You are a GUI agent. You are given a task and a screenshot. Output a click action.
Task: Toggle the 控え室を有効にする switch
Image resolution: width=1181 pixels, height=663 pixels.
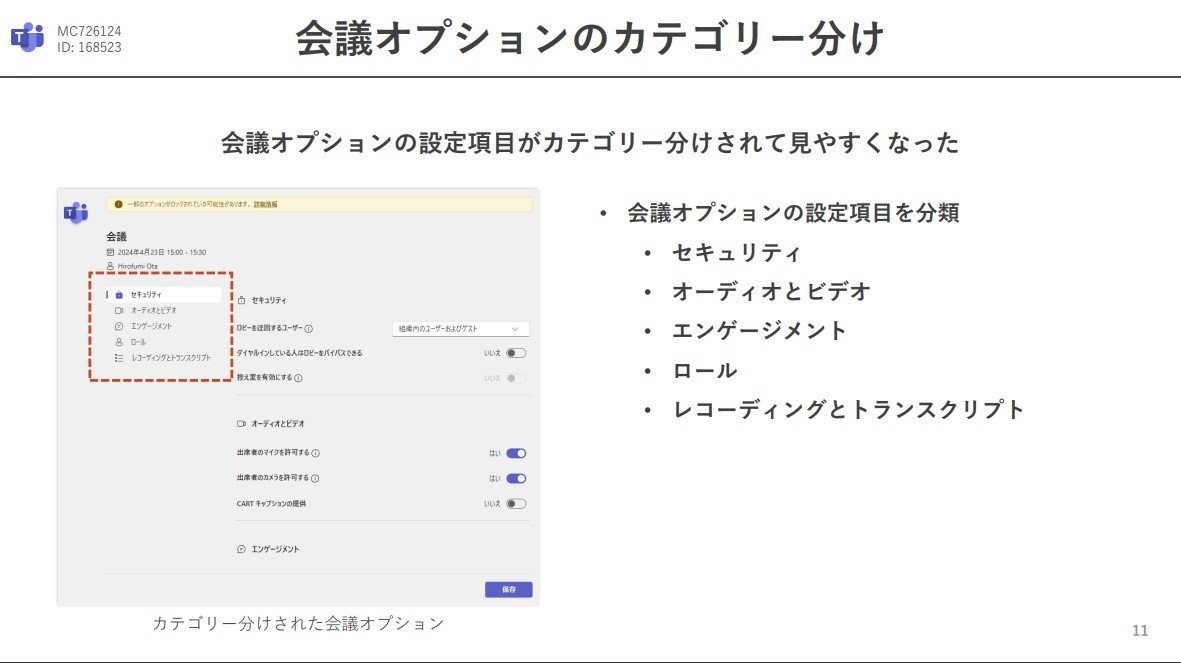[x=516, y=378]
